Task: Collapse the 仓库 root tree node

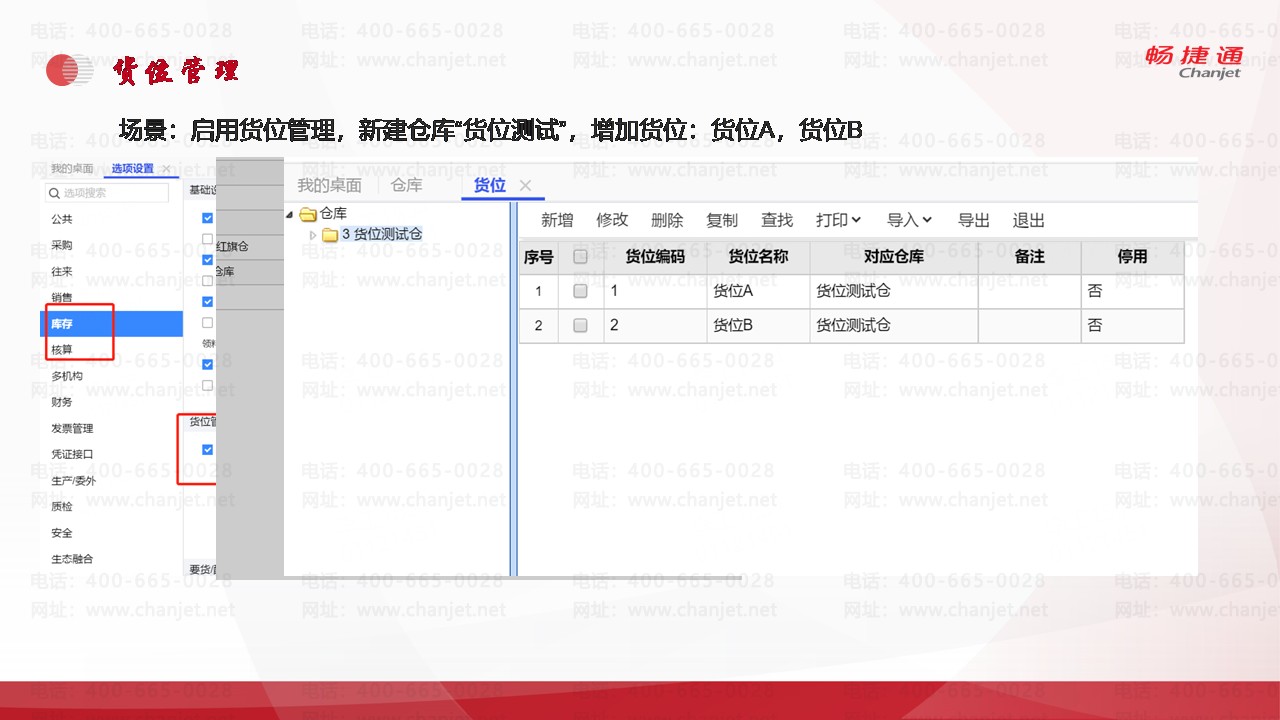Action: (290, 214)
